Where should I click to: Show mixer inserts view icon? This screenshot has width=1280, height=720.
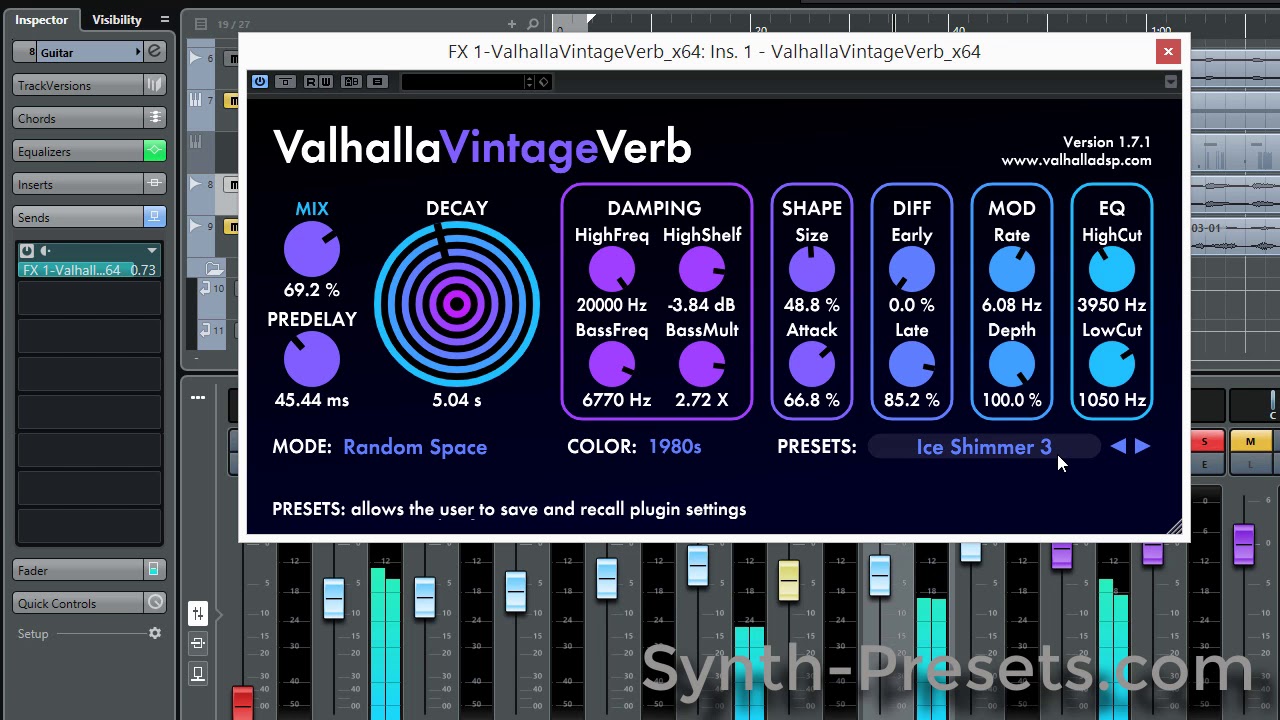(x=198, y=643)
